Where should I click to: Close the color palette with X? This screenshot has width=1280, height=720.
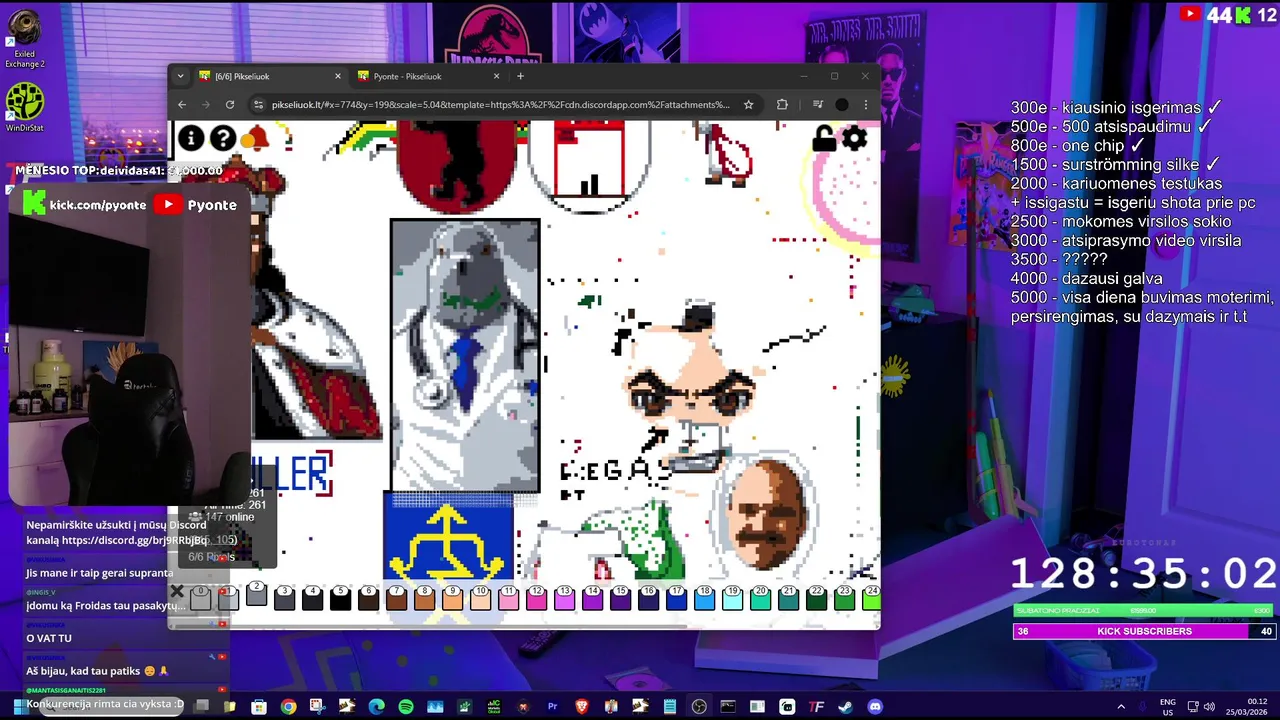click(x=177, y=592)
